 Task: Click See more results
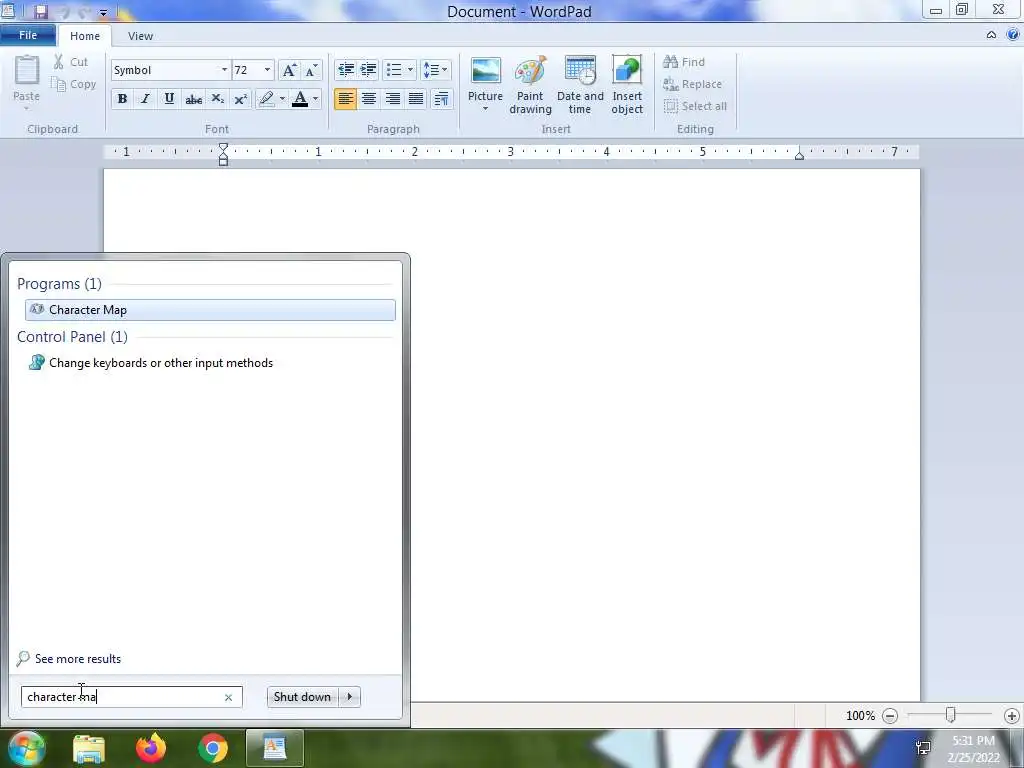(x=69, y=658)
